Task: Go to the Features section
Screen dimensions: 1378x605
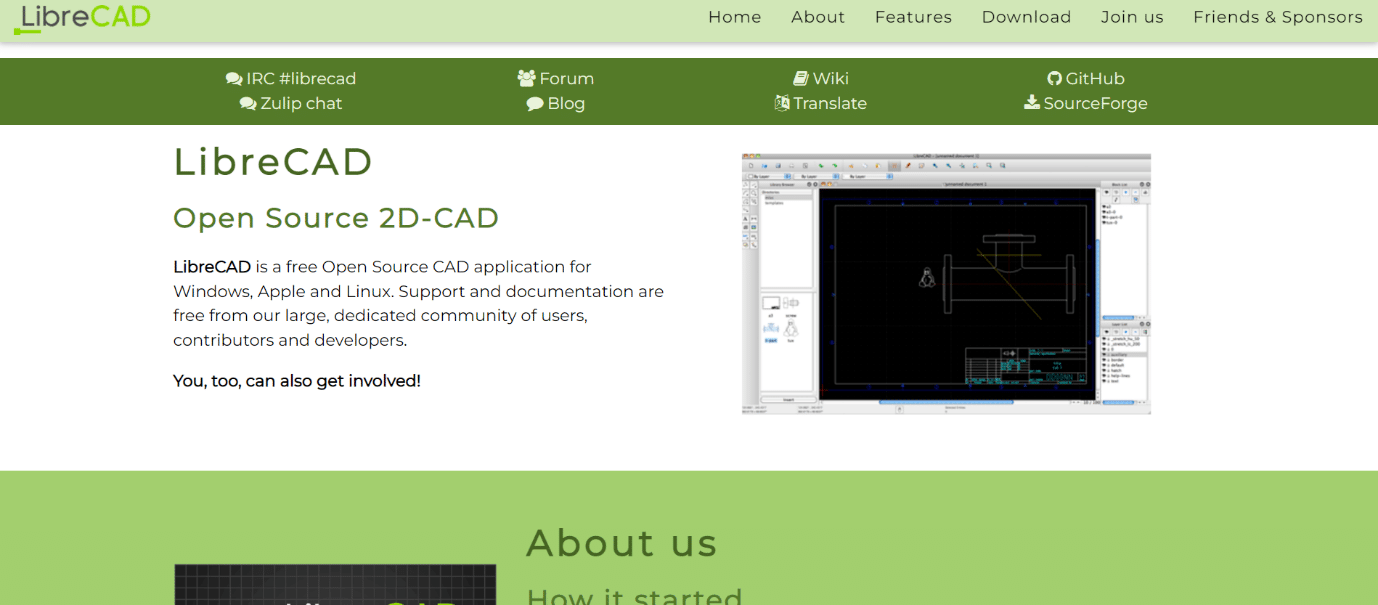Action: (913, 17)
